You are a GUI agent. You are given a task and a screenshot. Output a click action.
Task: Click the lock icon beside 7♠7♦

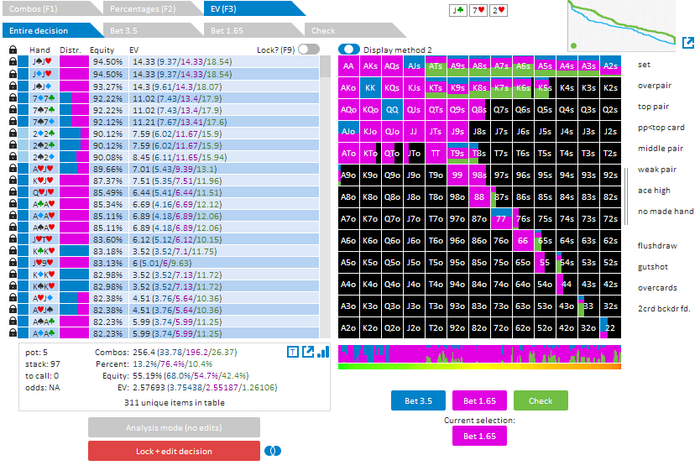pyautogui.click(x=13, y=121)
